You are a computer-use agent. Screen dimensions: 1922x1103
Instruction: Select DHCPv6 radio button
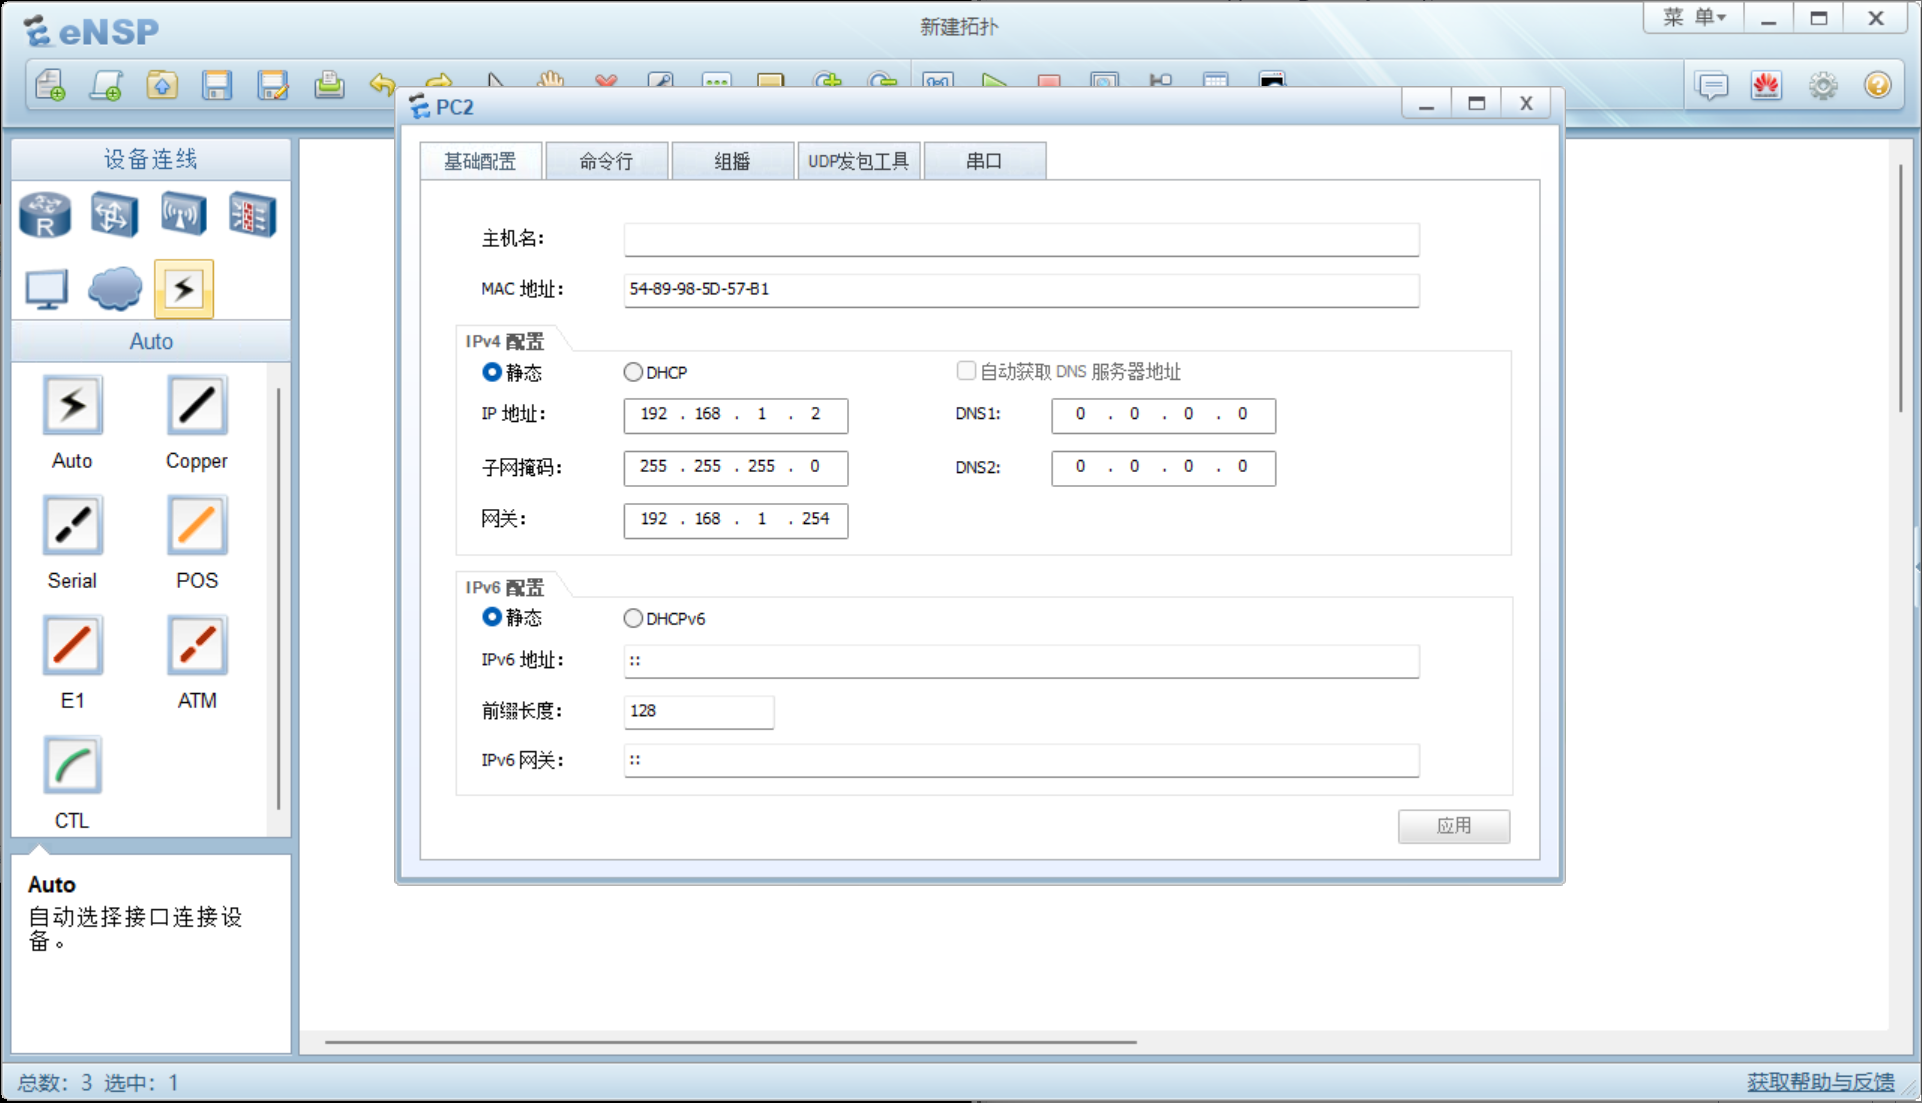coord(633,618)
